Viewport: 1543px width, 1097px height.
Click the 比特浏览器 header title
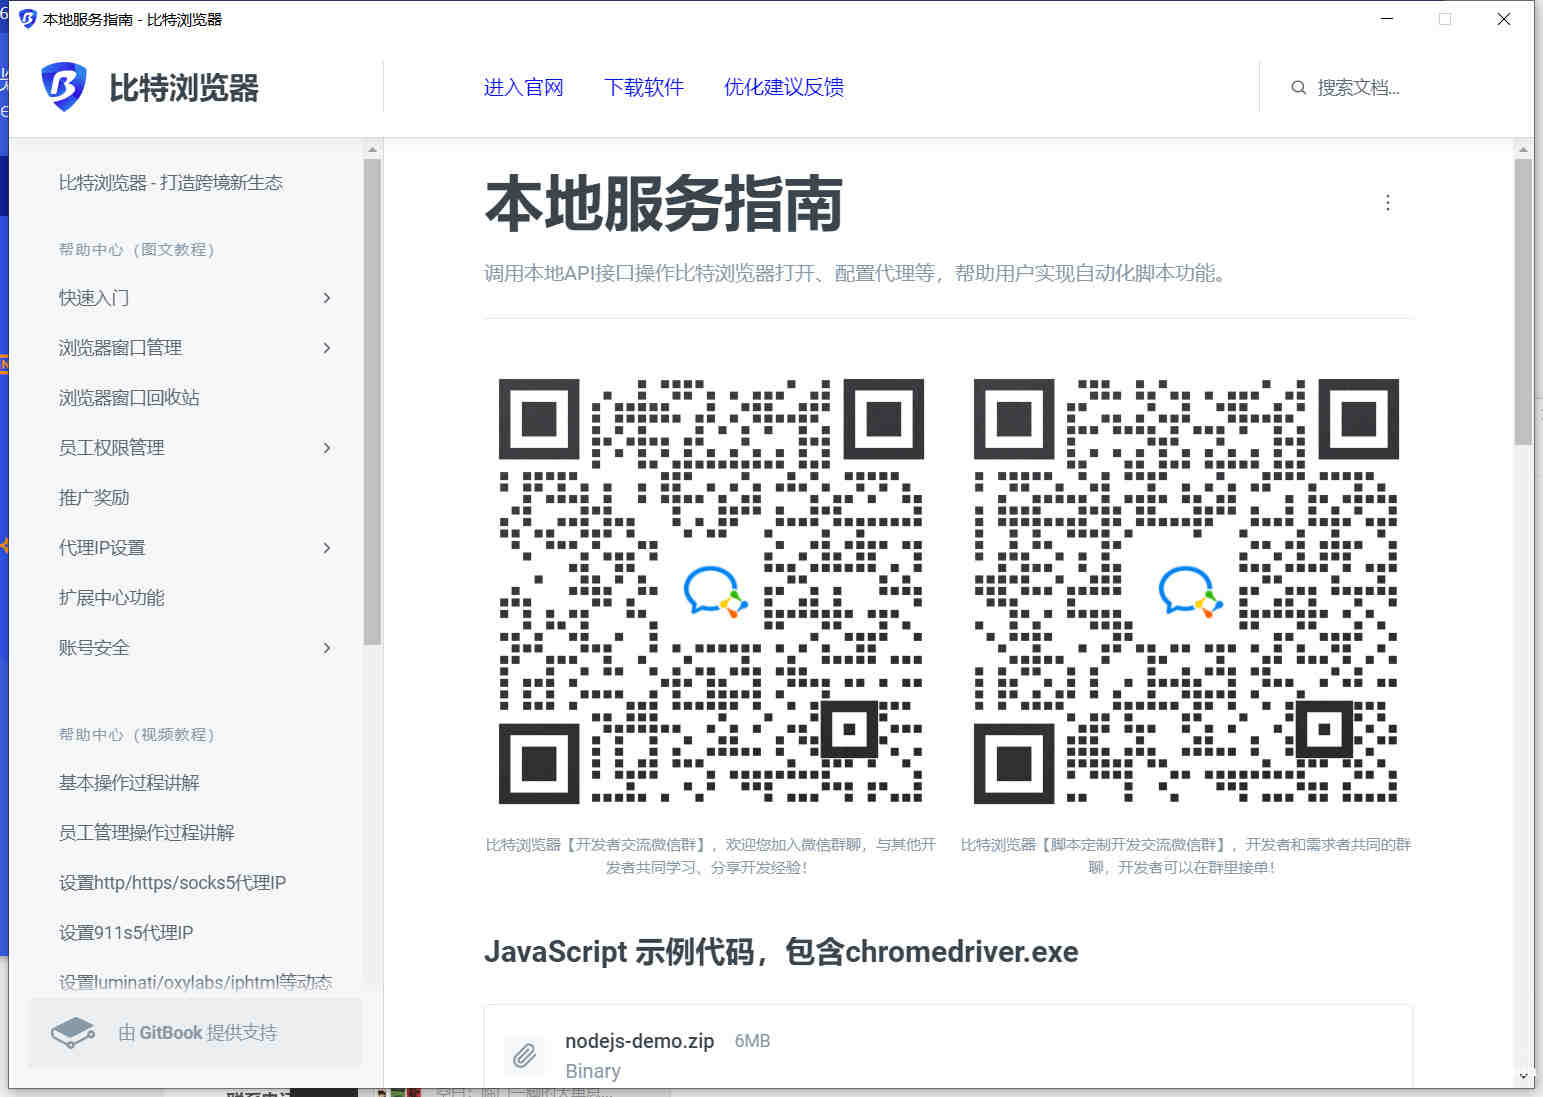pos(184,88)
